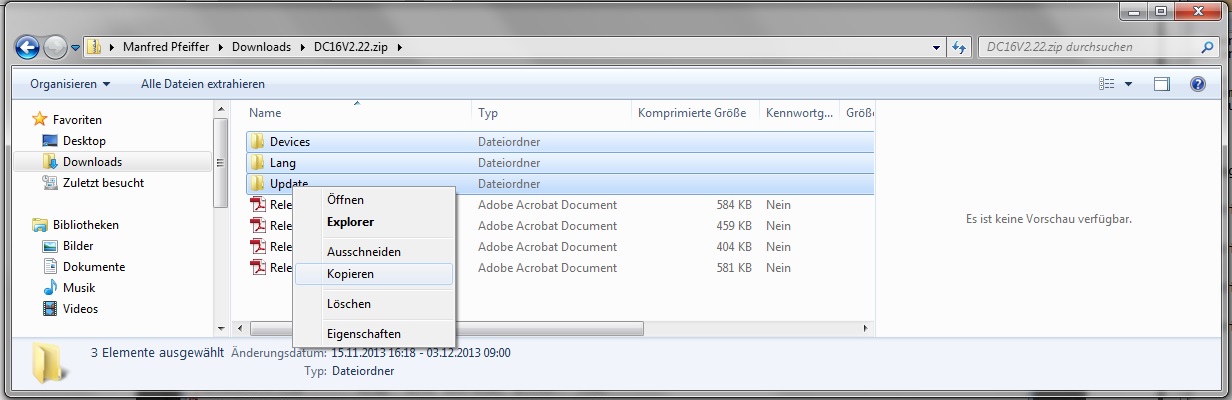Open the view options dropdown arrow
The width and height of the screenshot is (1232, 400).
pos(1129,84)
